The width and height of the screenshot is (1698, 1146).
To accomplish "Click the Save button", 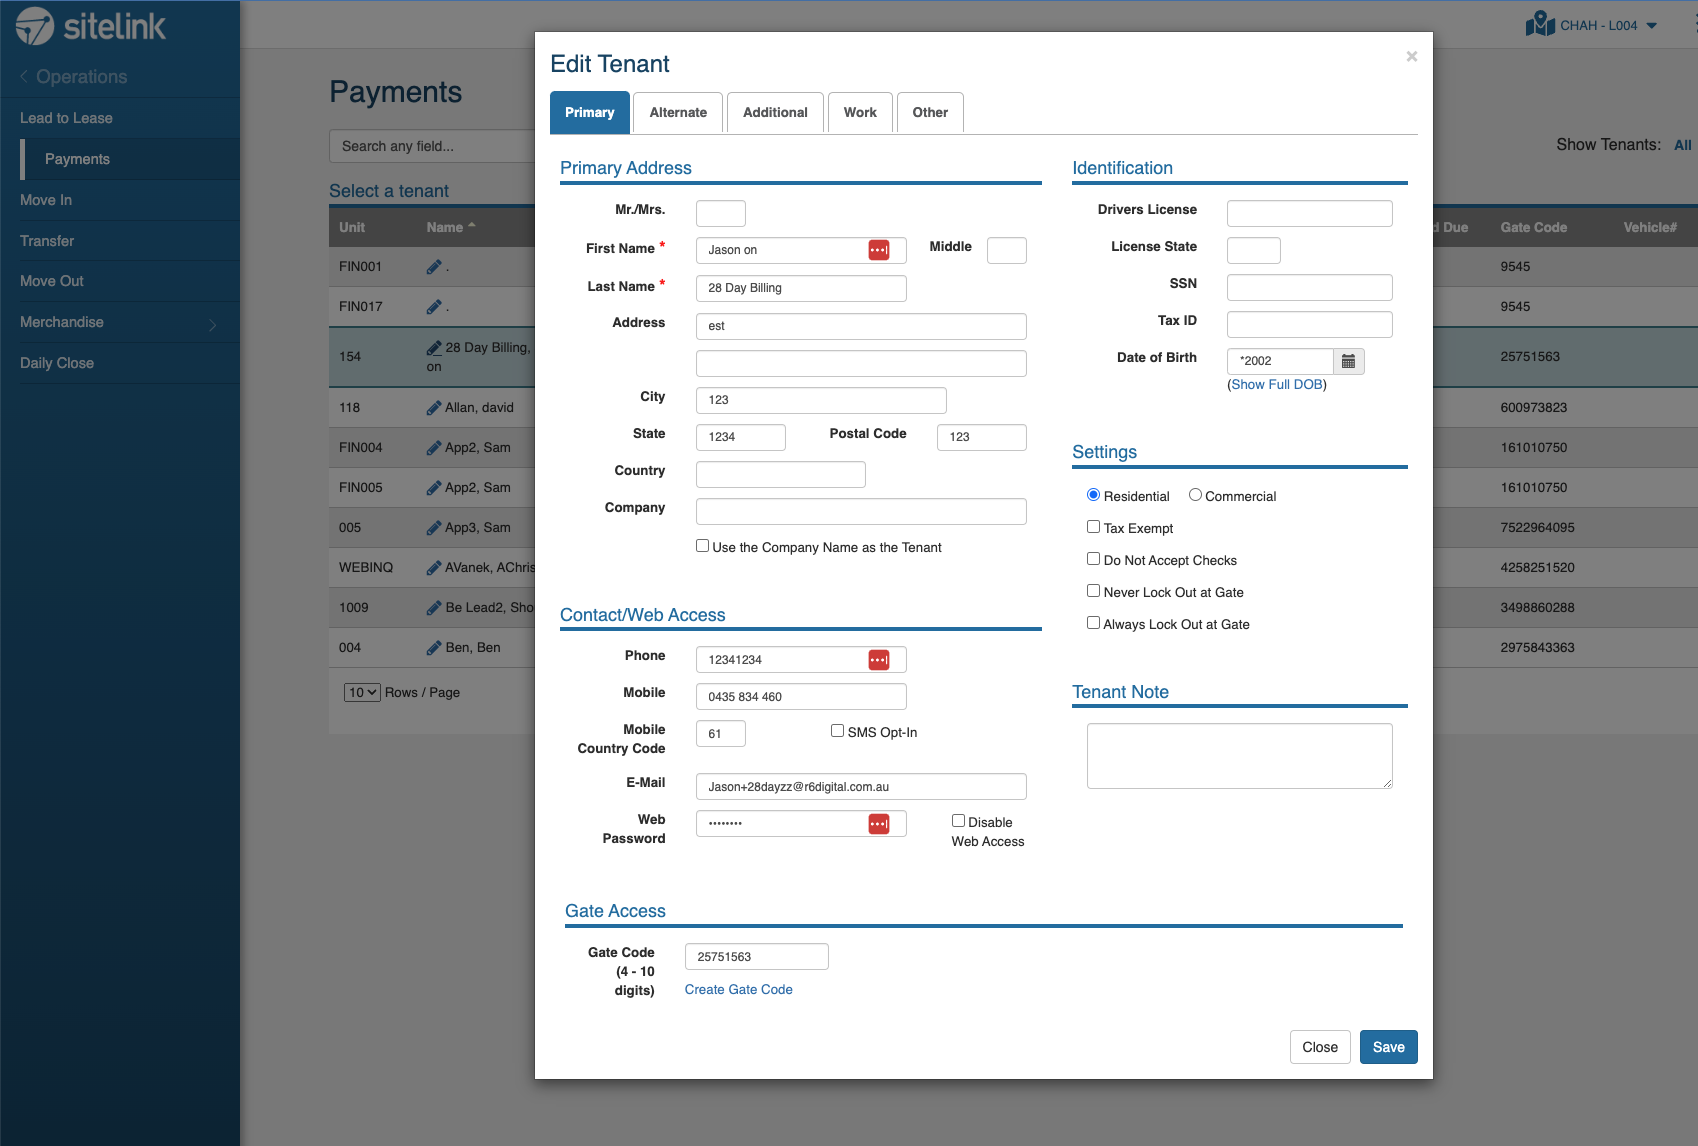I will (1388, 1047).
